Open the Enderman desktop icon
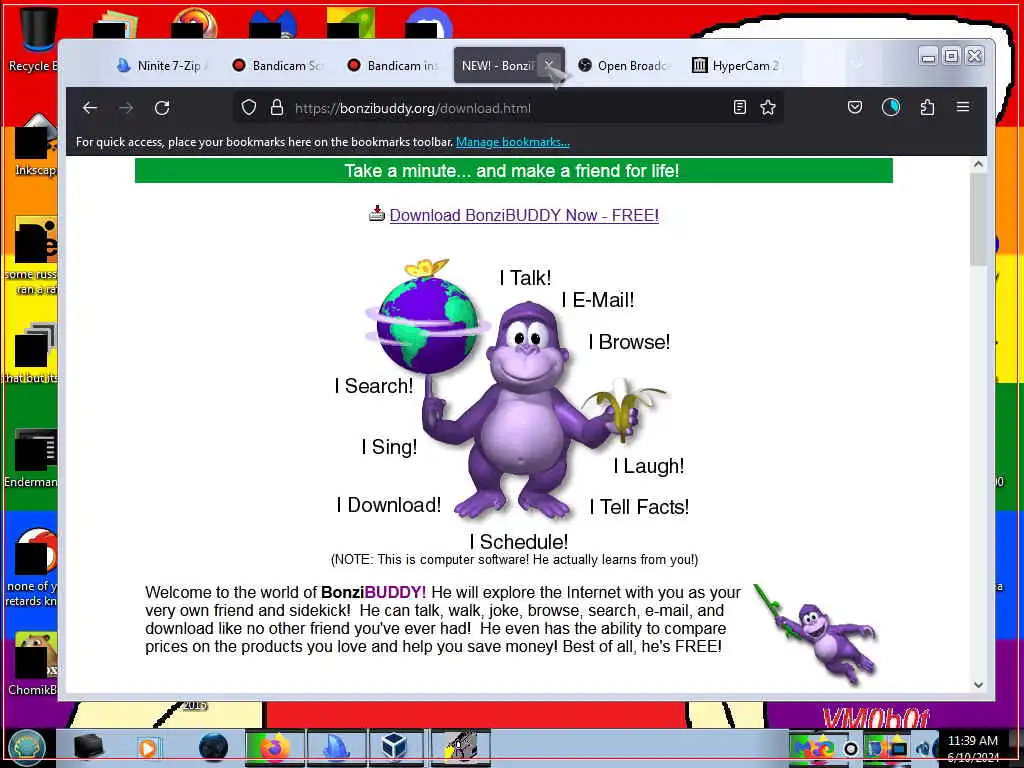Viewport: 1024px width, 768px height. [x=31, y=457]
